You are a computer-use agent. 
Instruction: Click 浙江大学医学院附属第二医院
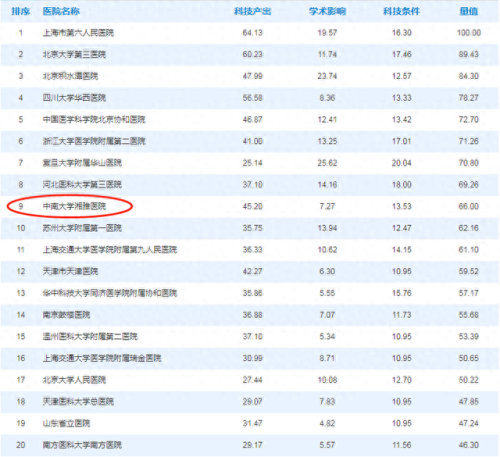[x=94, y=141]
